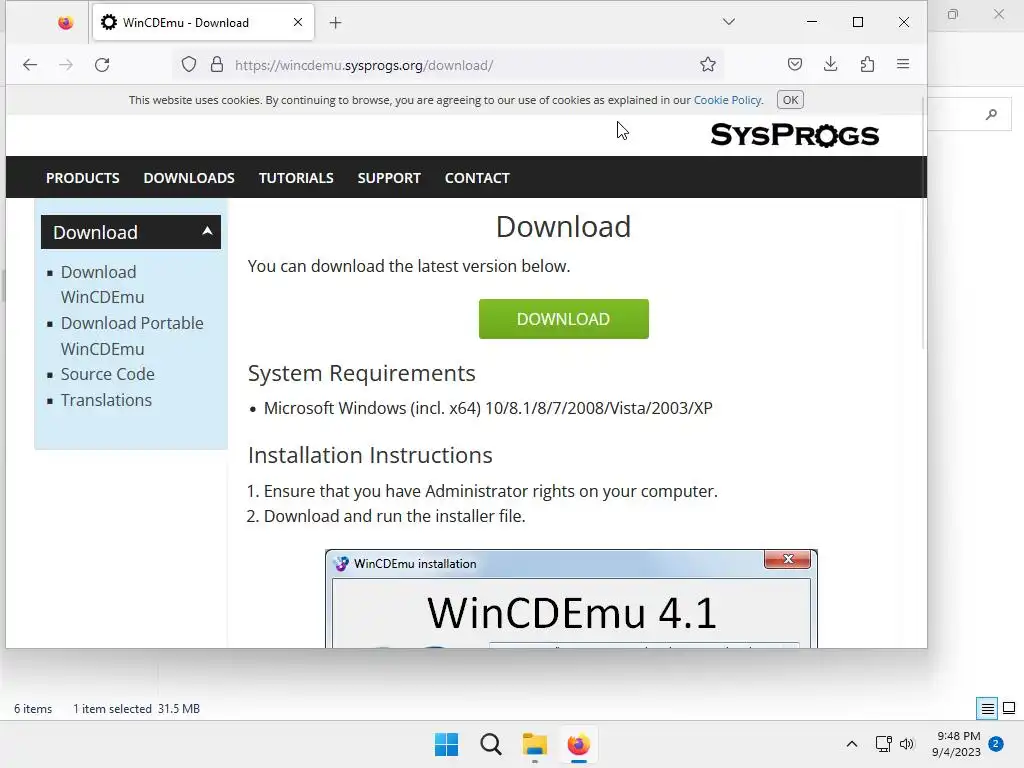Show hidden system tray icons
1024x768 pixels.
(x=852, y=744)
